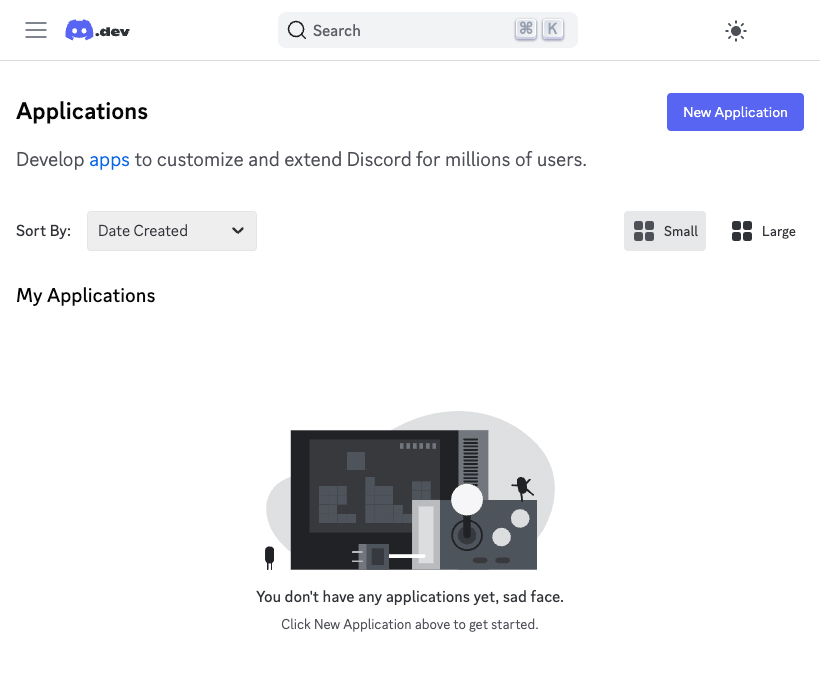This screenshot has width=820, height=700.
Task: Click the Command shortcut key badge
Action: click(526, 29)
